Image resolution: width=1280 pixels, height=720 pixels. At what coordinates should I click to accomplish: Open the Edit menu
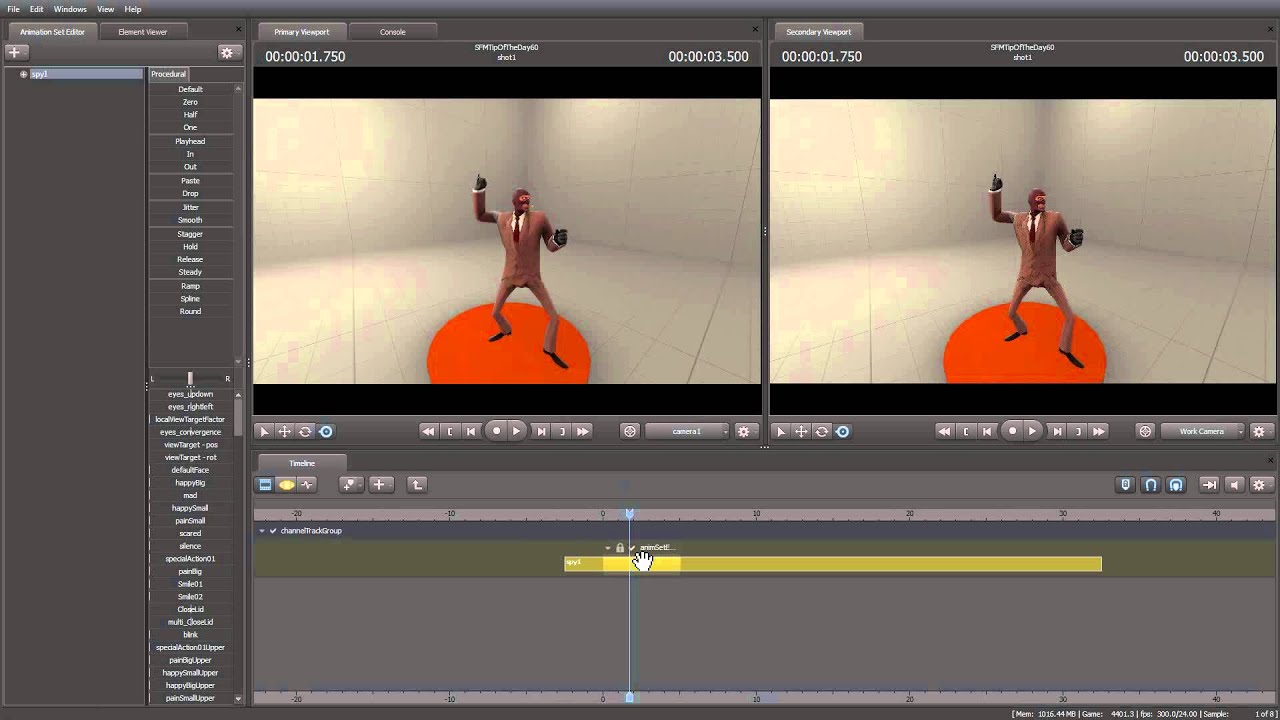pyautogui.click(x=36, y=9)
